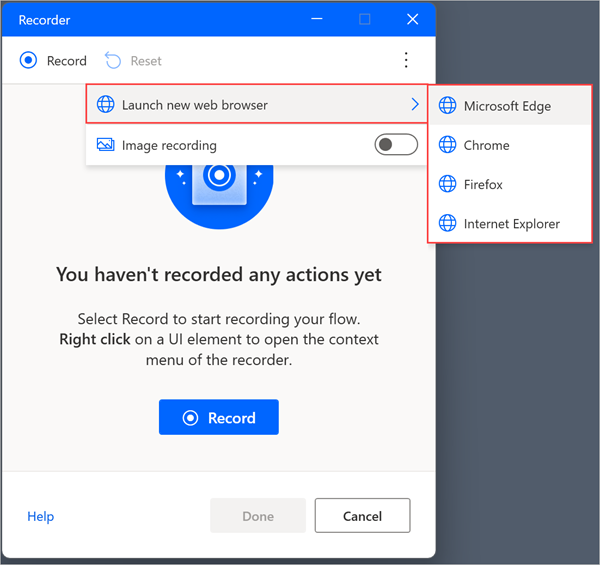Open the three-dot more options menu
600x565 pixels.
click(406, 60)
